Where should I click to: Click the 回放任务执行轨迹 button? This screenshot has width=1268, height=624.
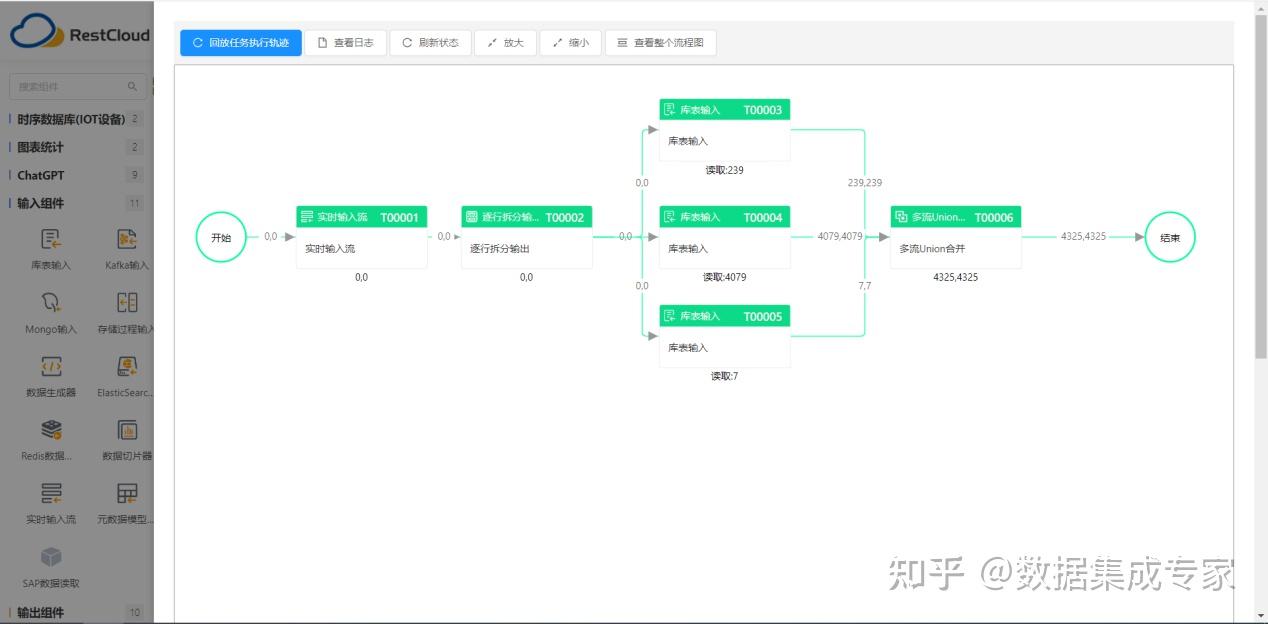pos(240,42)
